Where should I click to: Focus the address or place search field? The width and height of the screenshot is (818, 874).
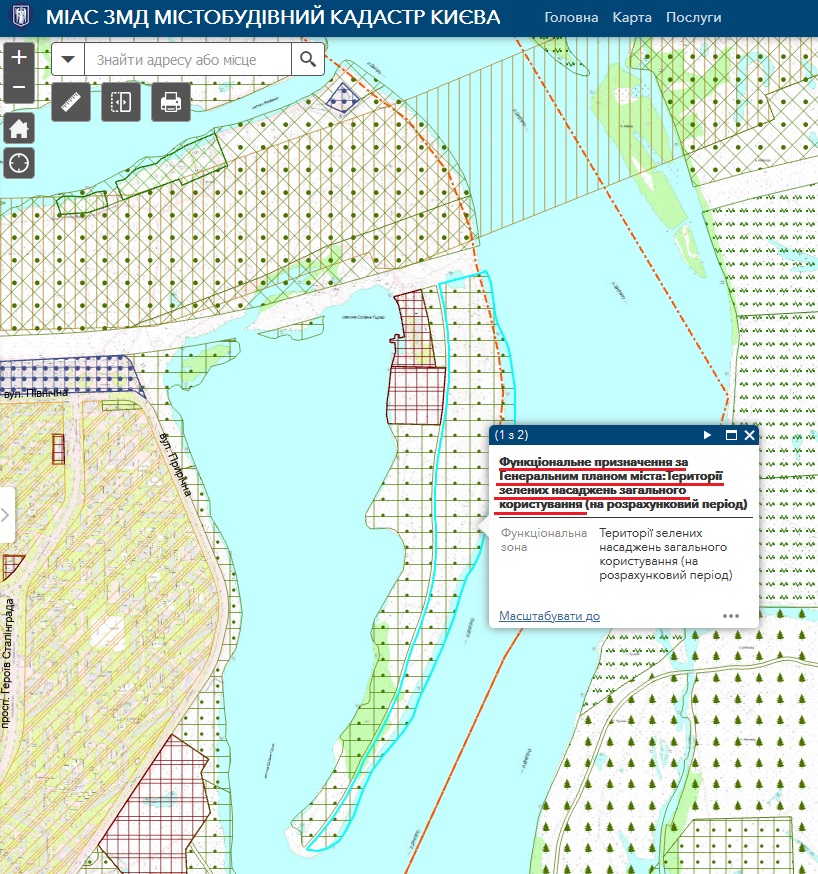(x=188, y=60)
